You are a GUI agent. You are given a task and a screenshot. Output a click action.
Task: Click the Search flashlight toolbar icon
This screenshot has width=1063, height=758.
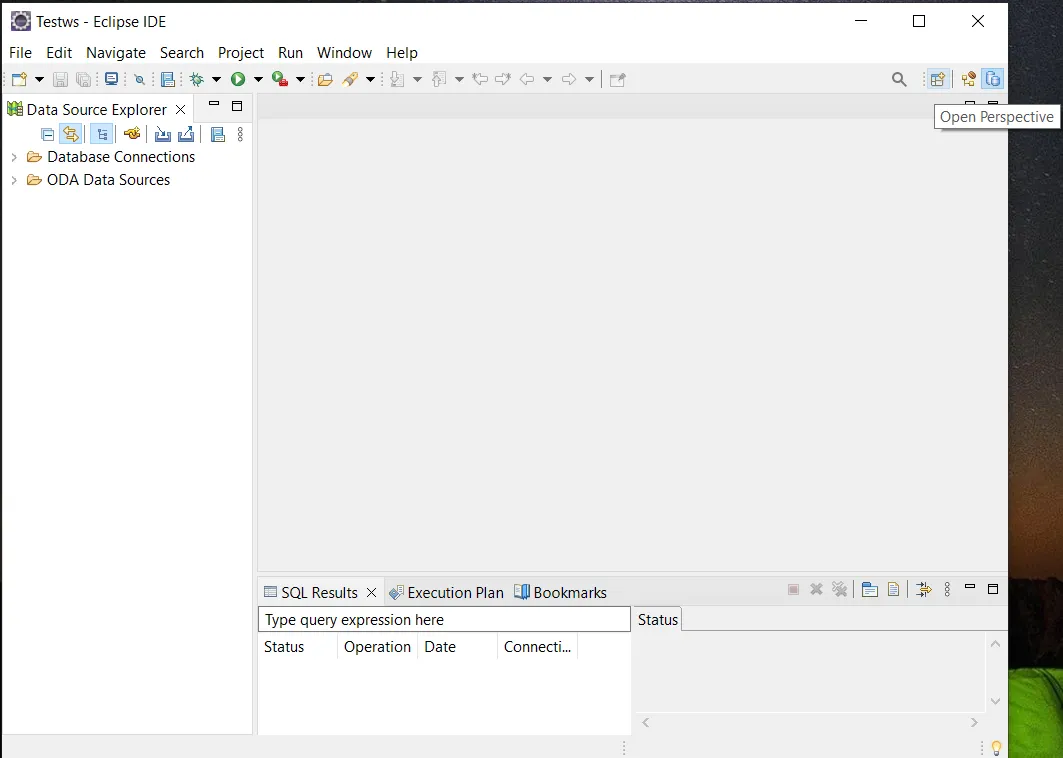click(350, 79)
